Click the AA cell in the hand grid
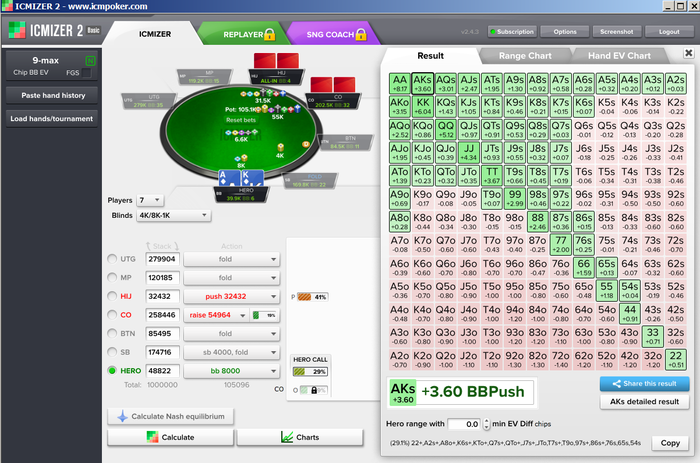Screen dimensions: 700x463 [400, 83]
